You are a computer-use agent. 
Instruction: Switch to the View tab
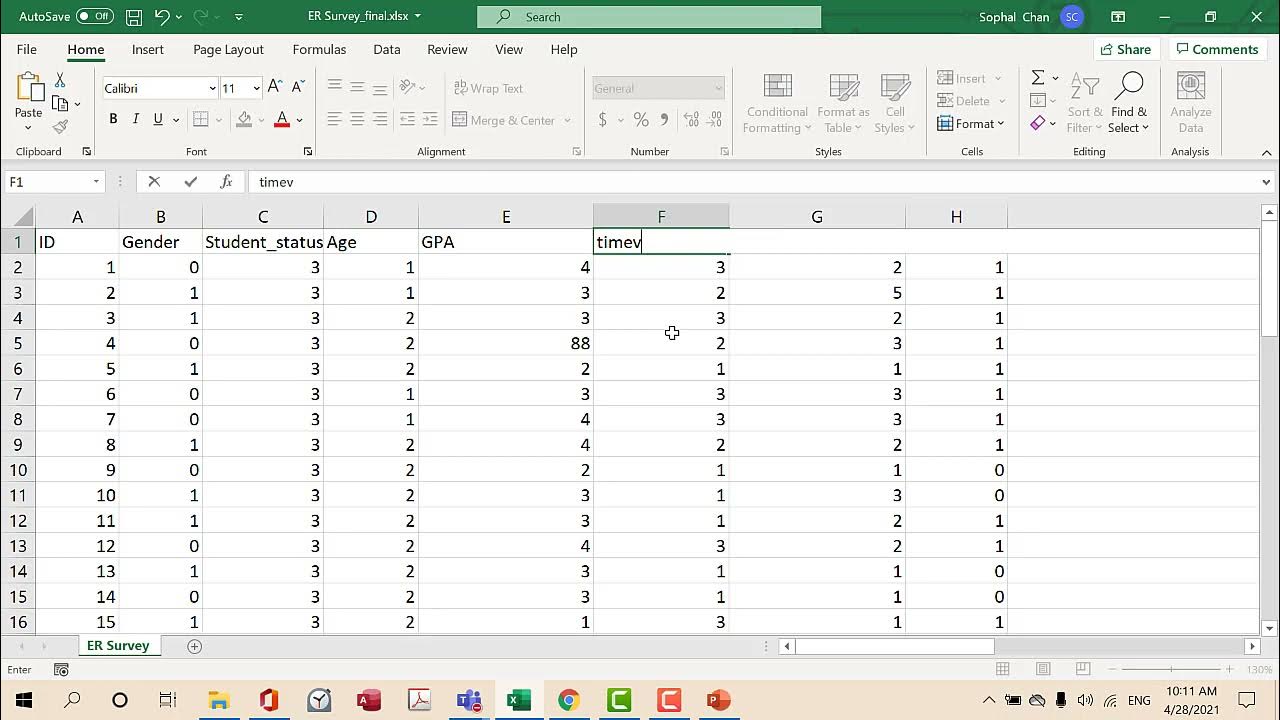click(509, 49)
